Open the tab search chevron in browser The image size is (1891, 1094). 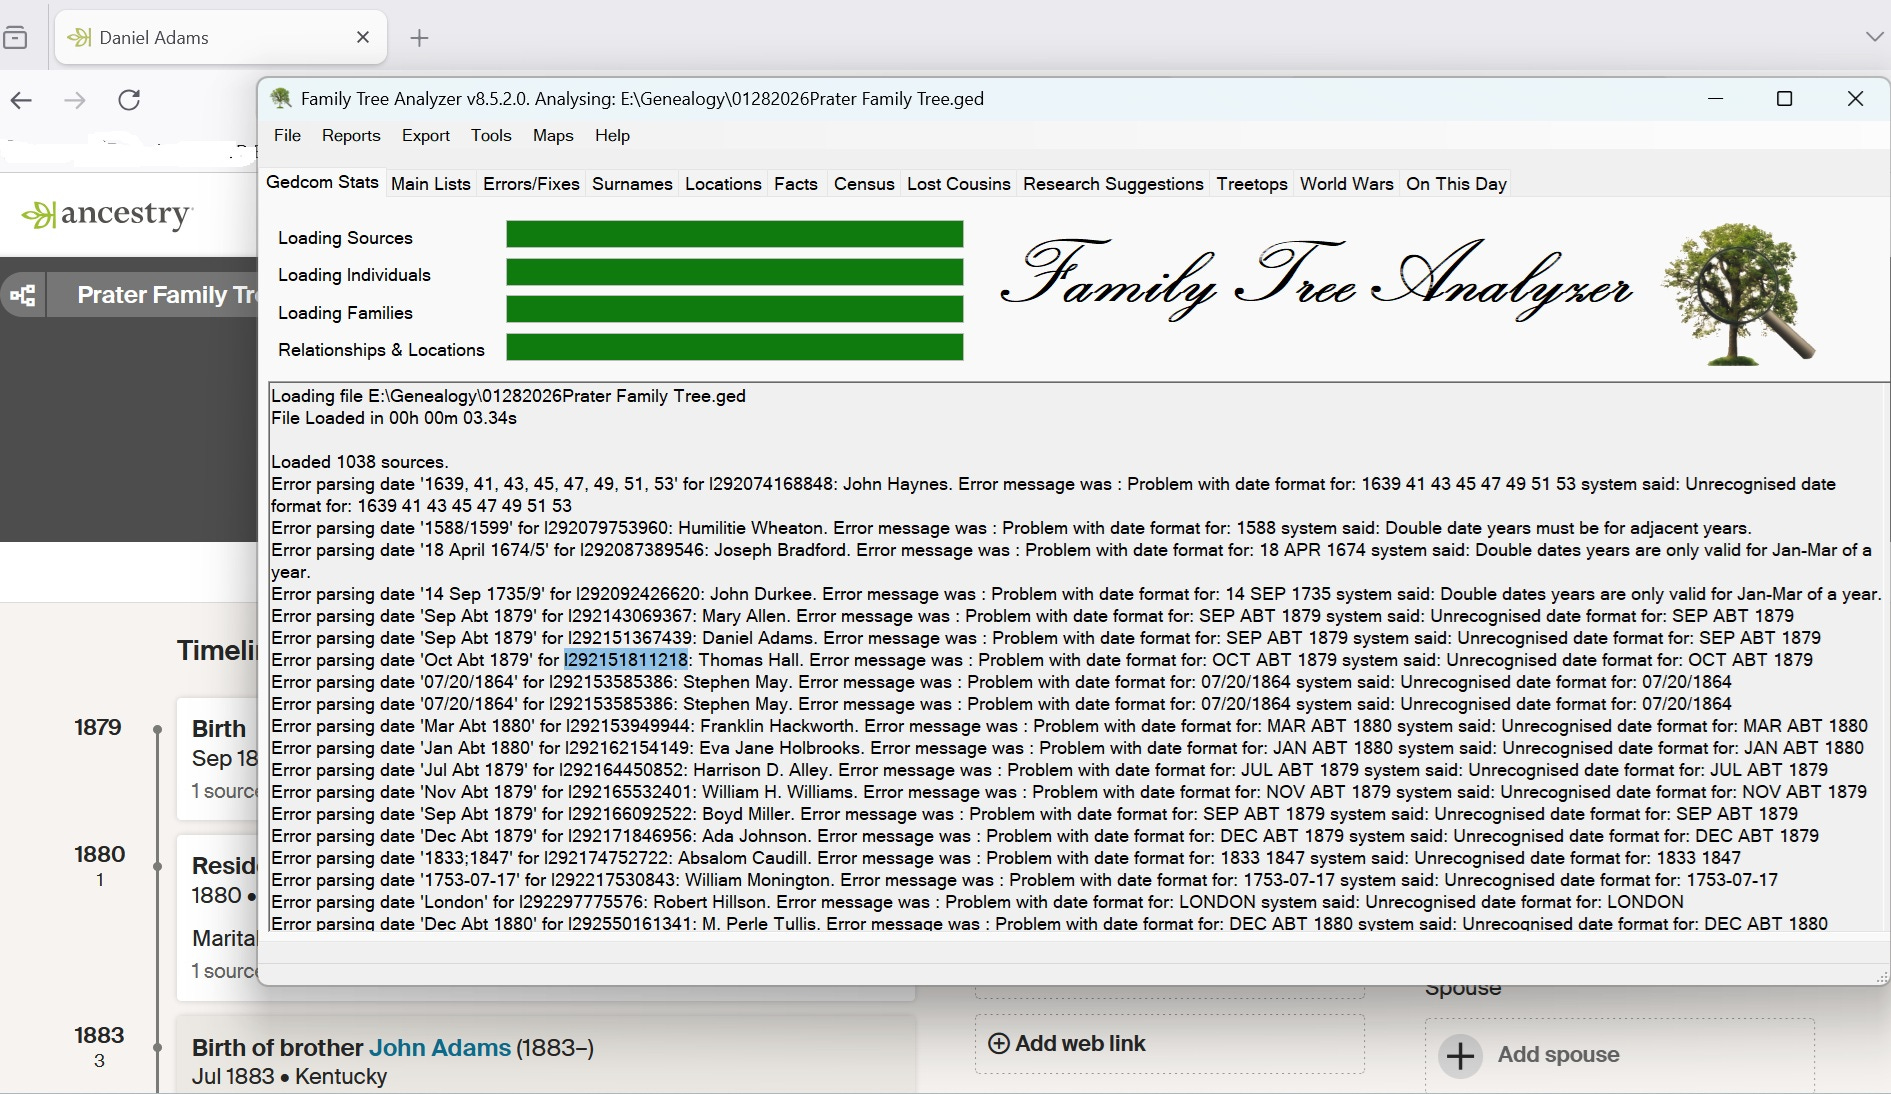[x=1874, y=37]
